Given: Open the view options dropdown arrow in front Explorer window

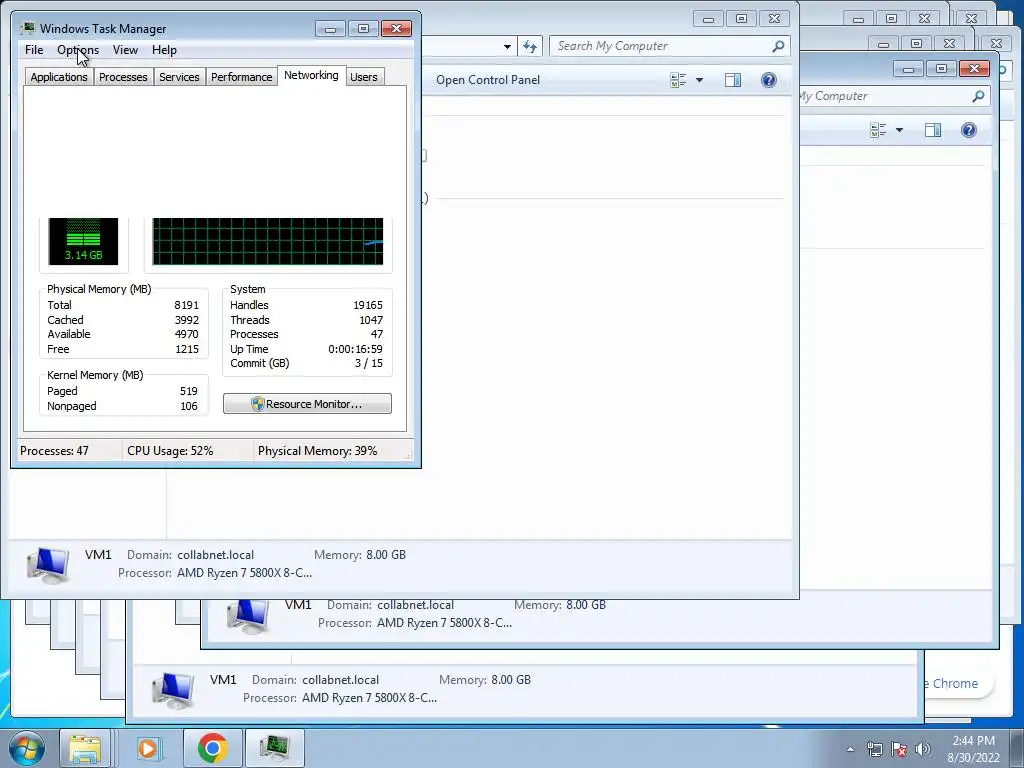Looking at the screenshot, I should (699, 80).
